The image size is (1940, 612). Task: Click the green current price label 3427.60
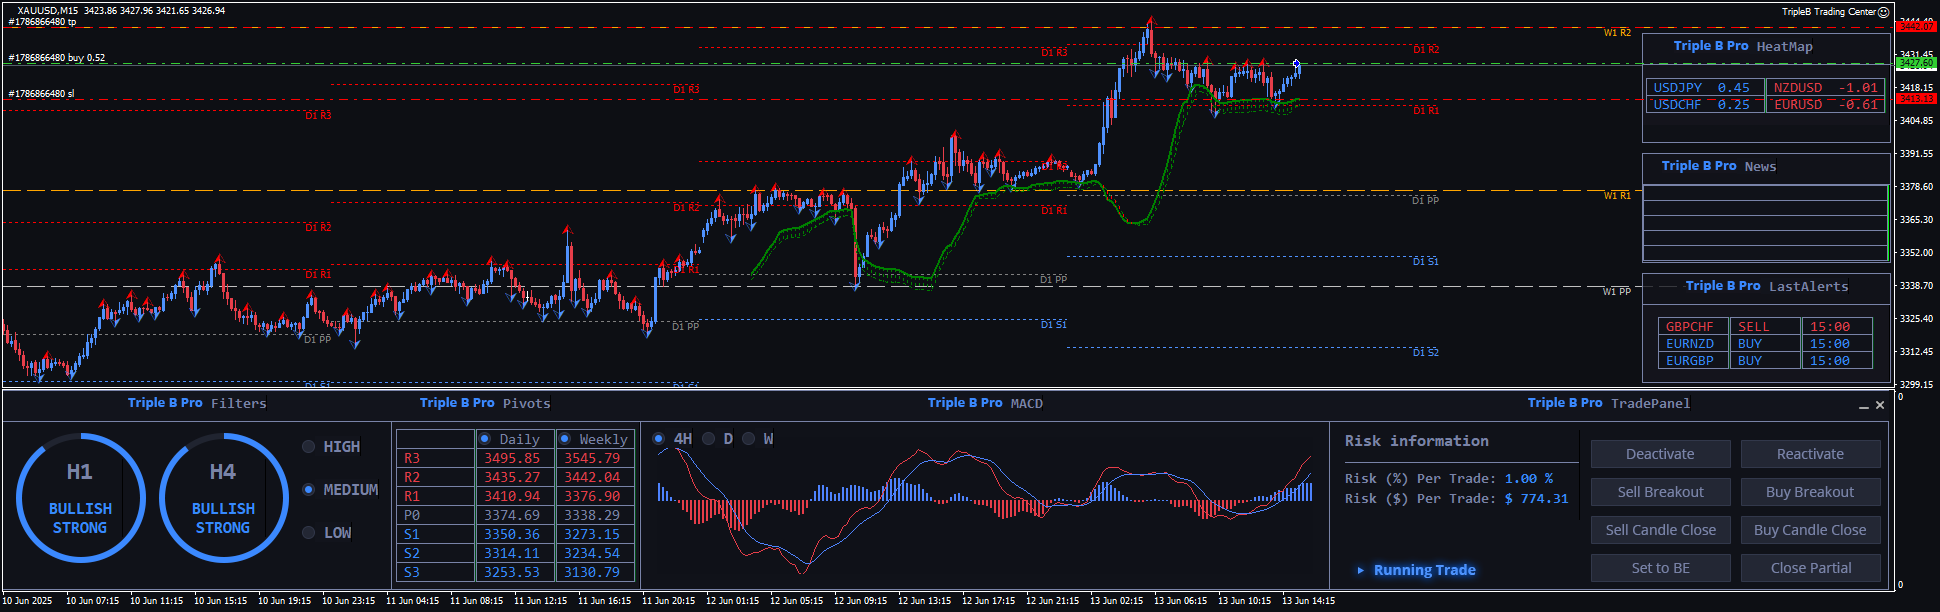1916,63
